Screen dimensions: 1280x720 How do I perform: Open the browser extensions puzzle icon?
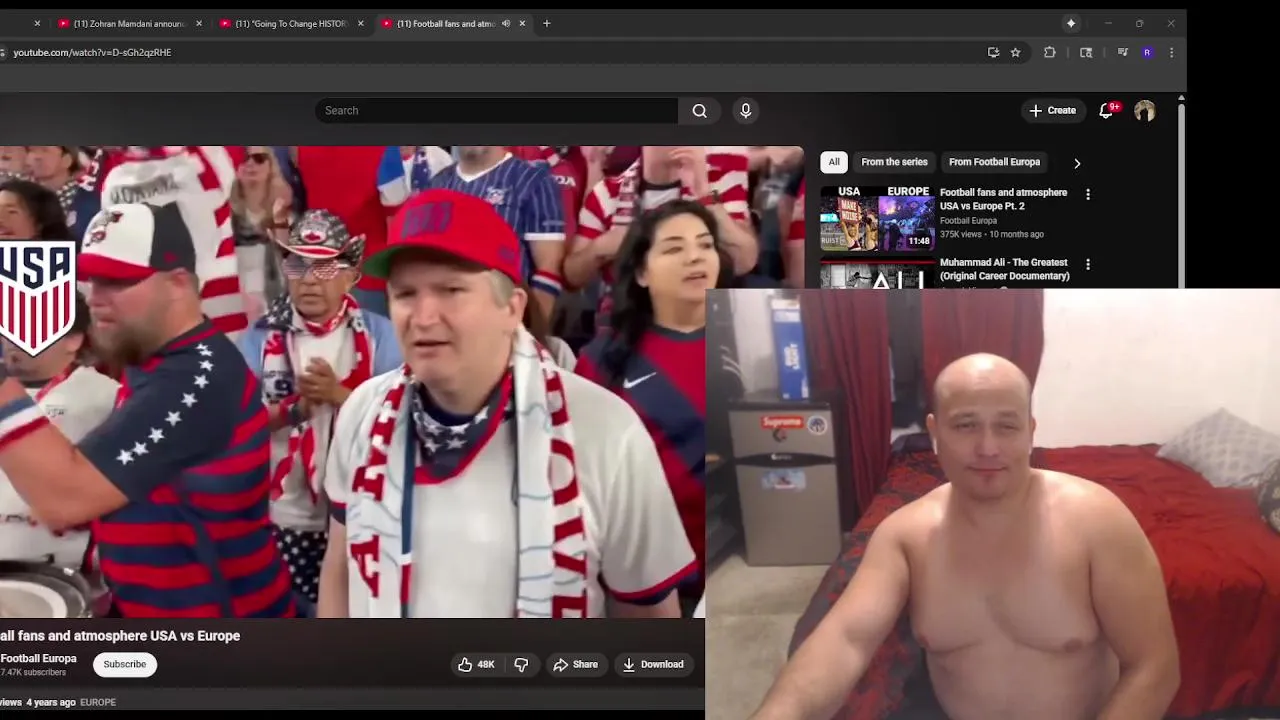(x=1049, y=52)
